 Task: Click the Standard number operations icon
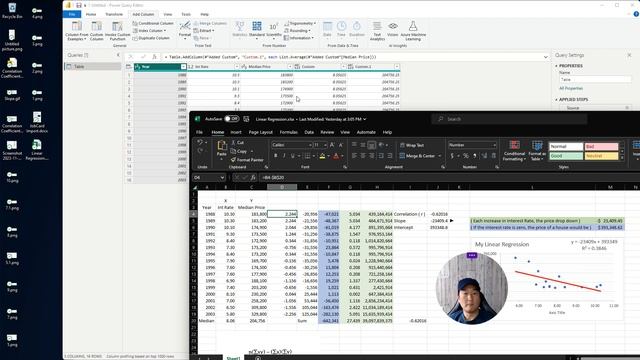pyautogui.click(x=257, y=27)
